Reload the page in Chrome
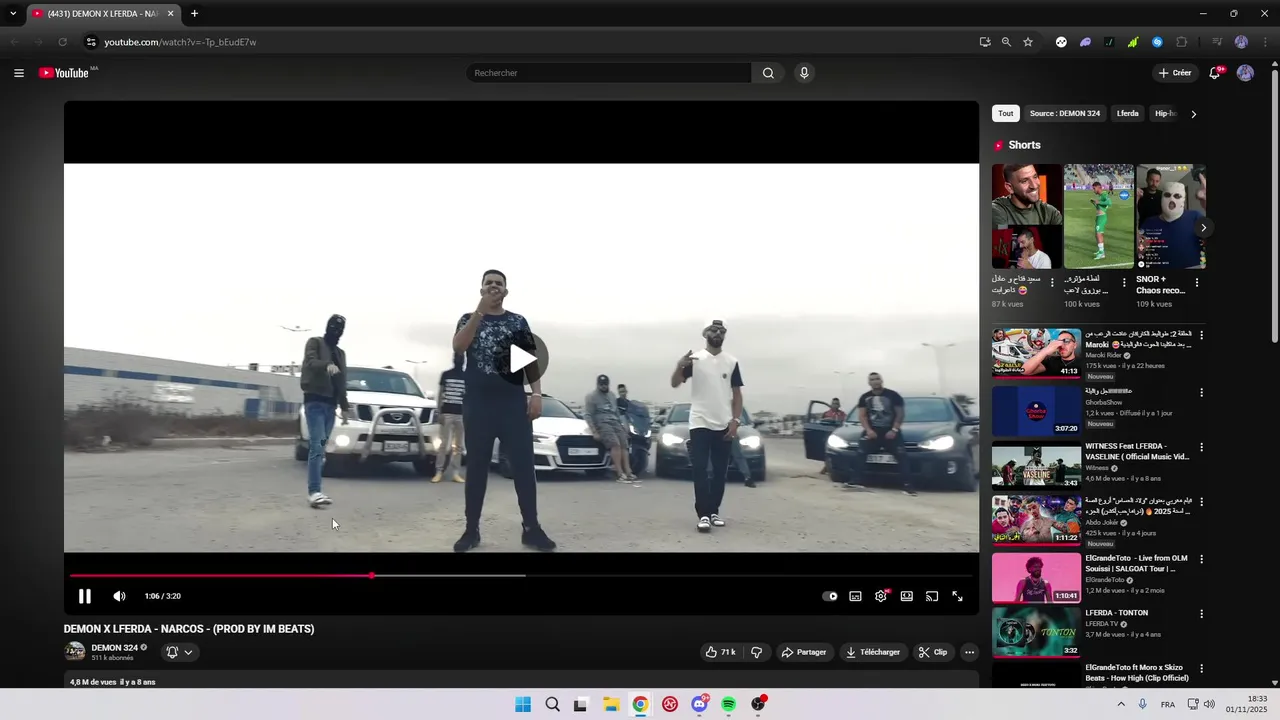 62,42
